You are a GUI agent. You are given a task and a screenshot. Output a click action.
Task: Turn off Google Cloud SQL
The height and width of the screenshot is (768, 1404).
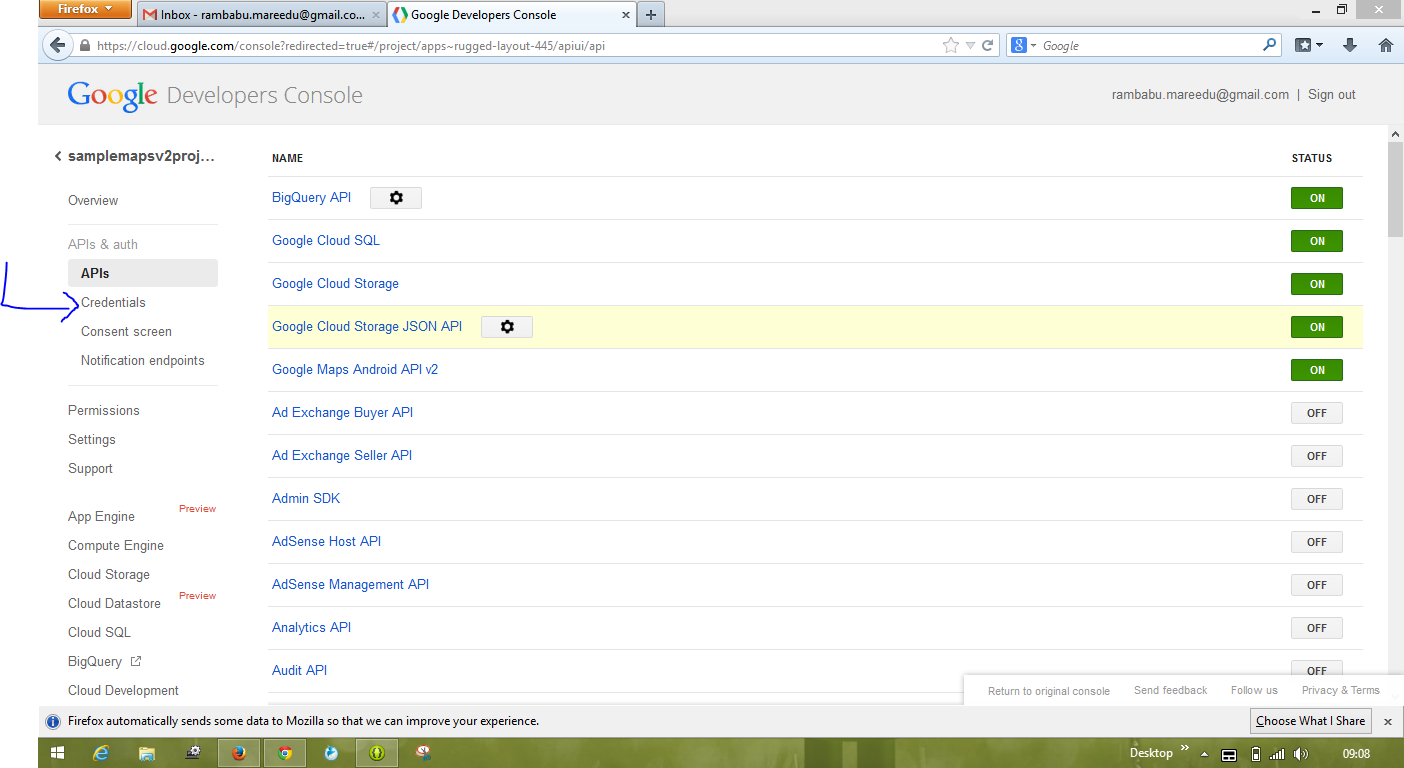[1317, 241]
